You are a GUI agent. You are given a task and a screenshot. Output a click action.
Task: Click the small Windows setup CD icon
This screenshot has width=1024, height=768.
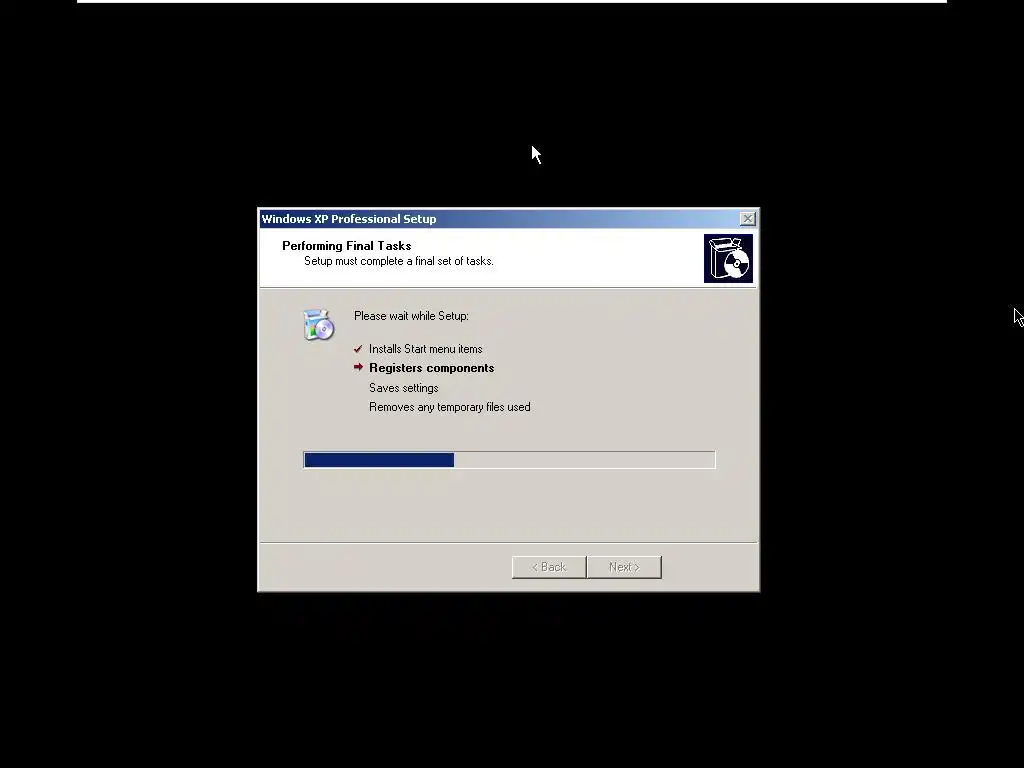319,325
